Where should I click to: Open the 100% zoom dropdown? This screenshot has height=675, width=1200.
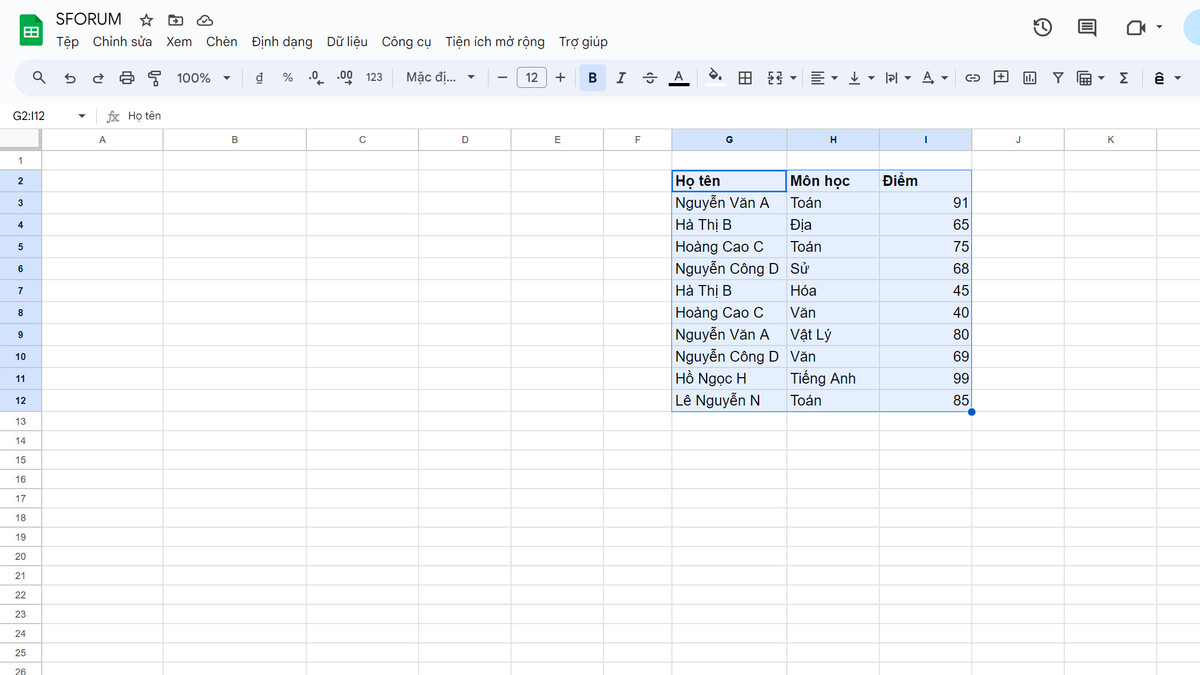click(204, 78)
